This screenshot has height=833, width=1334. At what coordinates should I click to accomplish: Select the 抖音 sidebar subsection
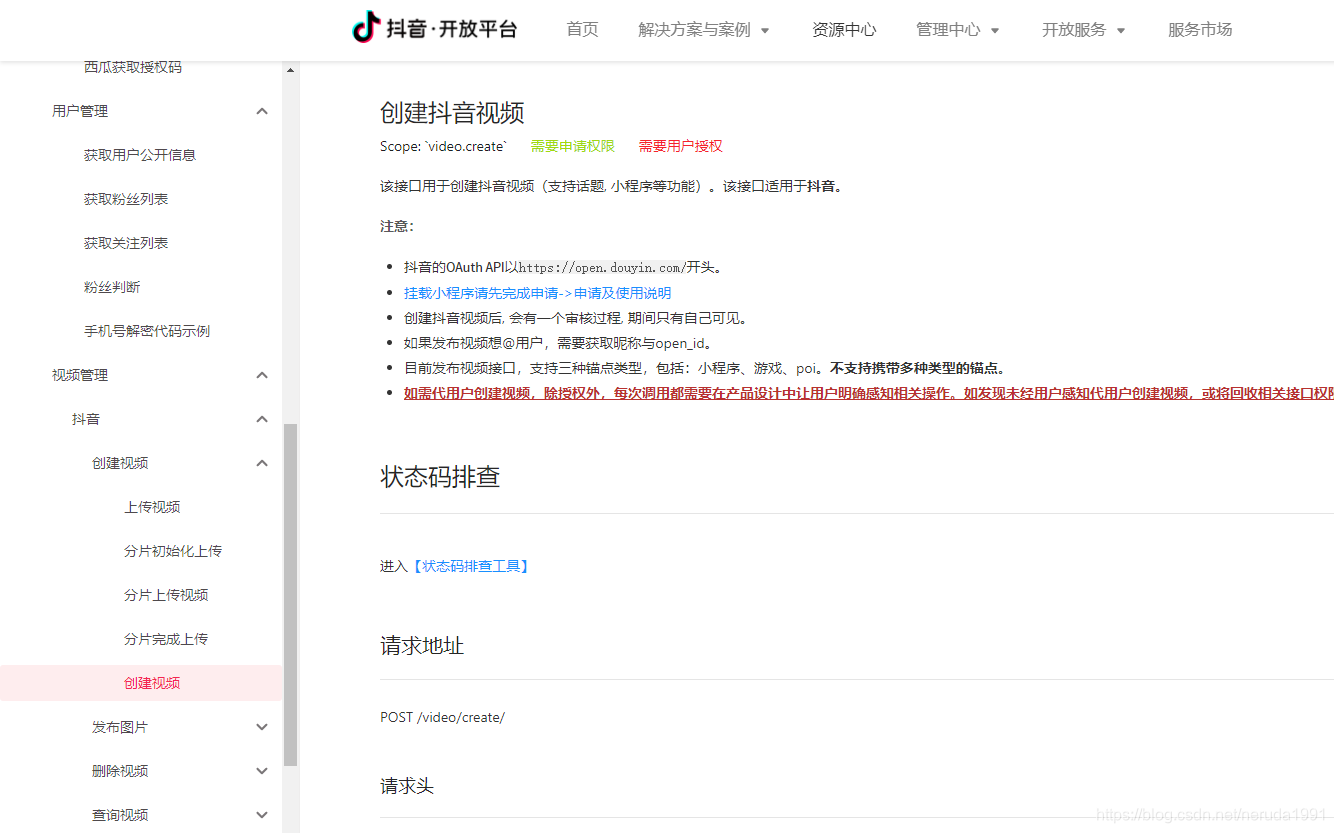(86, 419)
